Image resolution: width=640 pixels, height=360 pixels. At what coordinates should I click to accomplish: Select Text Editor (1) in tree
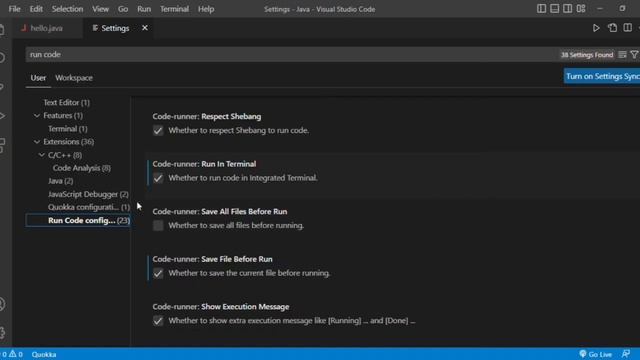(x=67, y=103)
